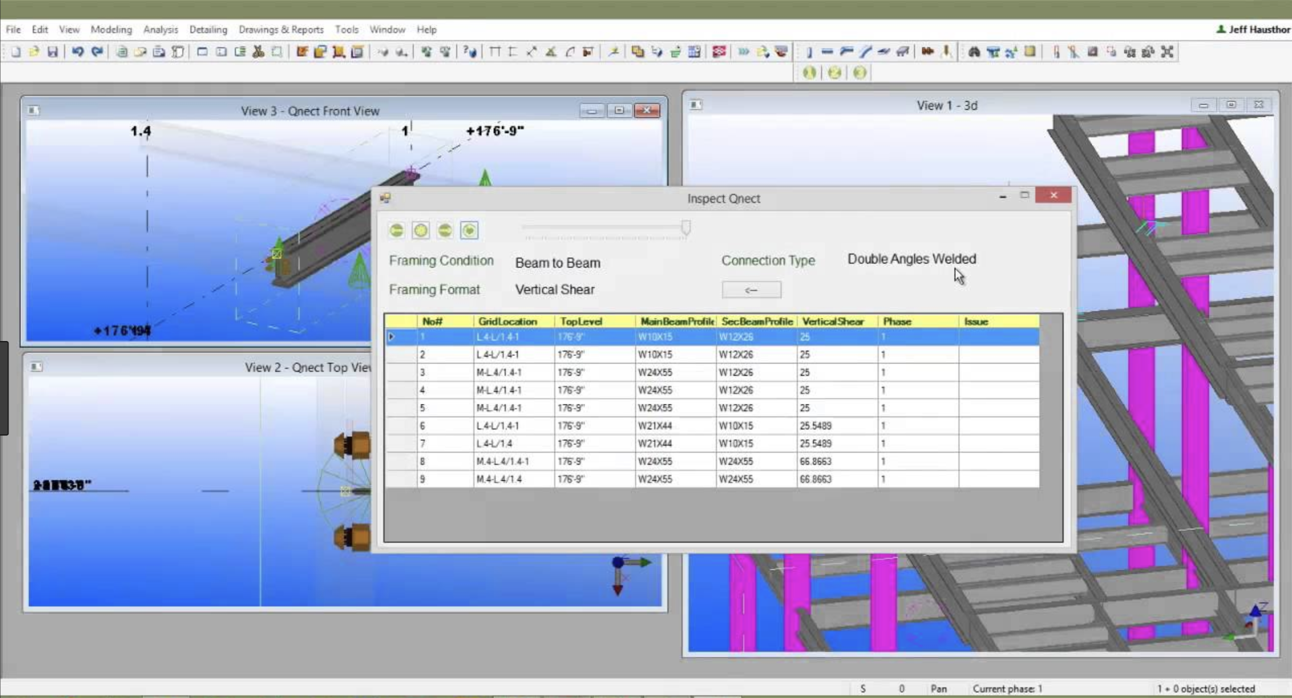
Task: Click the slider handle in Inspect Qnect
Action: 686,229
